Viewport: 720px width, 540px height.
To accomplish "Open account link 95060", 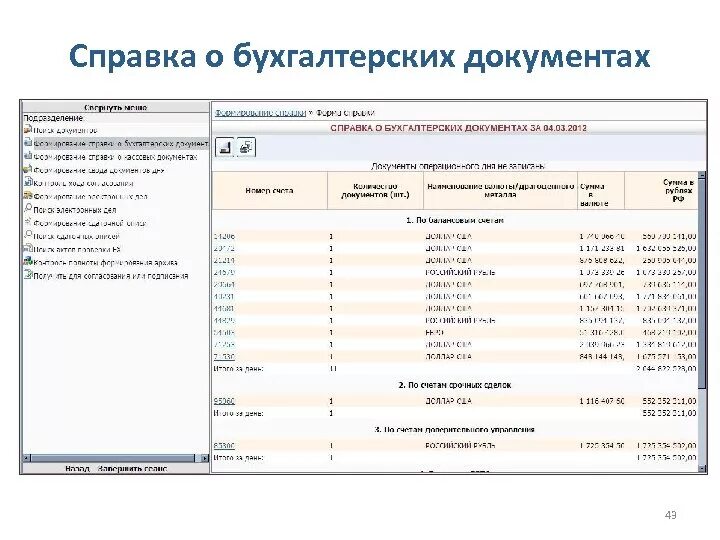I will pyautogui.click(x=224, y=401).
